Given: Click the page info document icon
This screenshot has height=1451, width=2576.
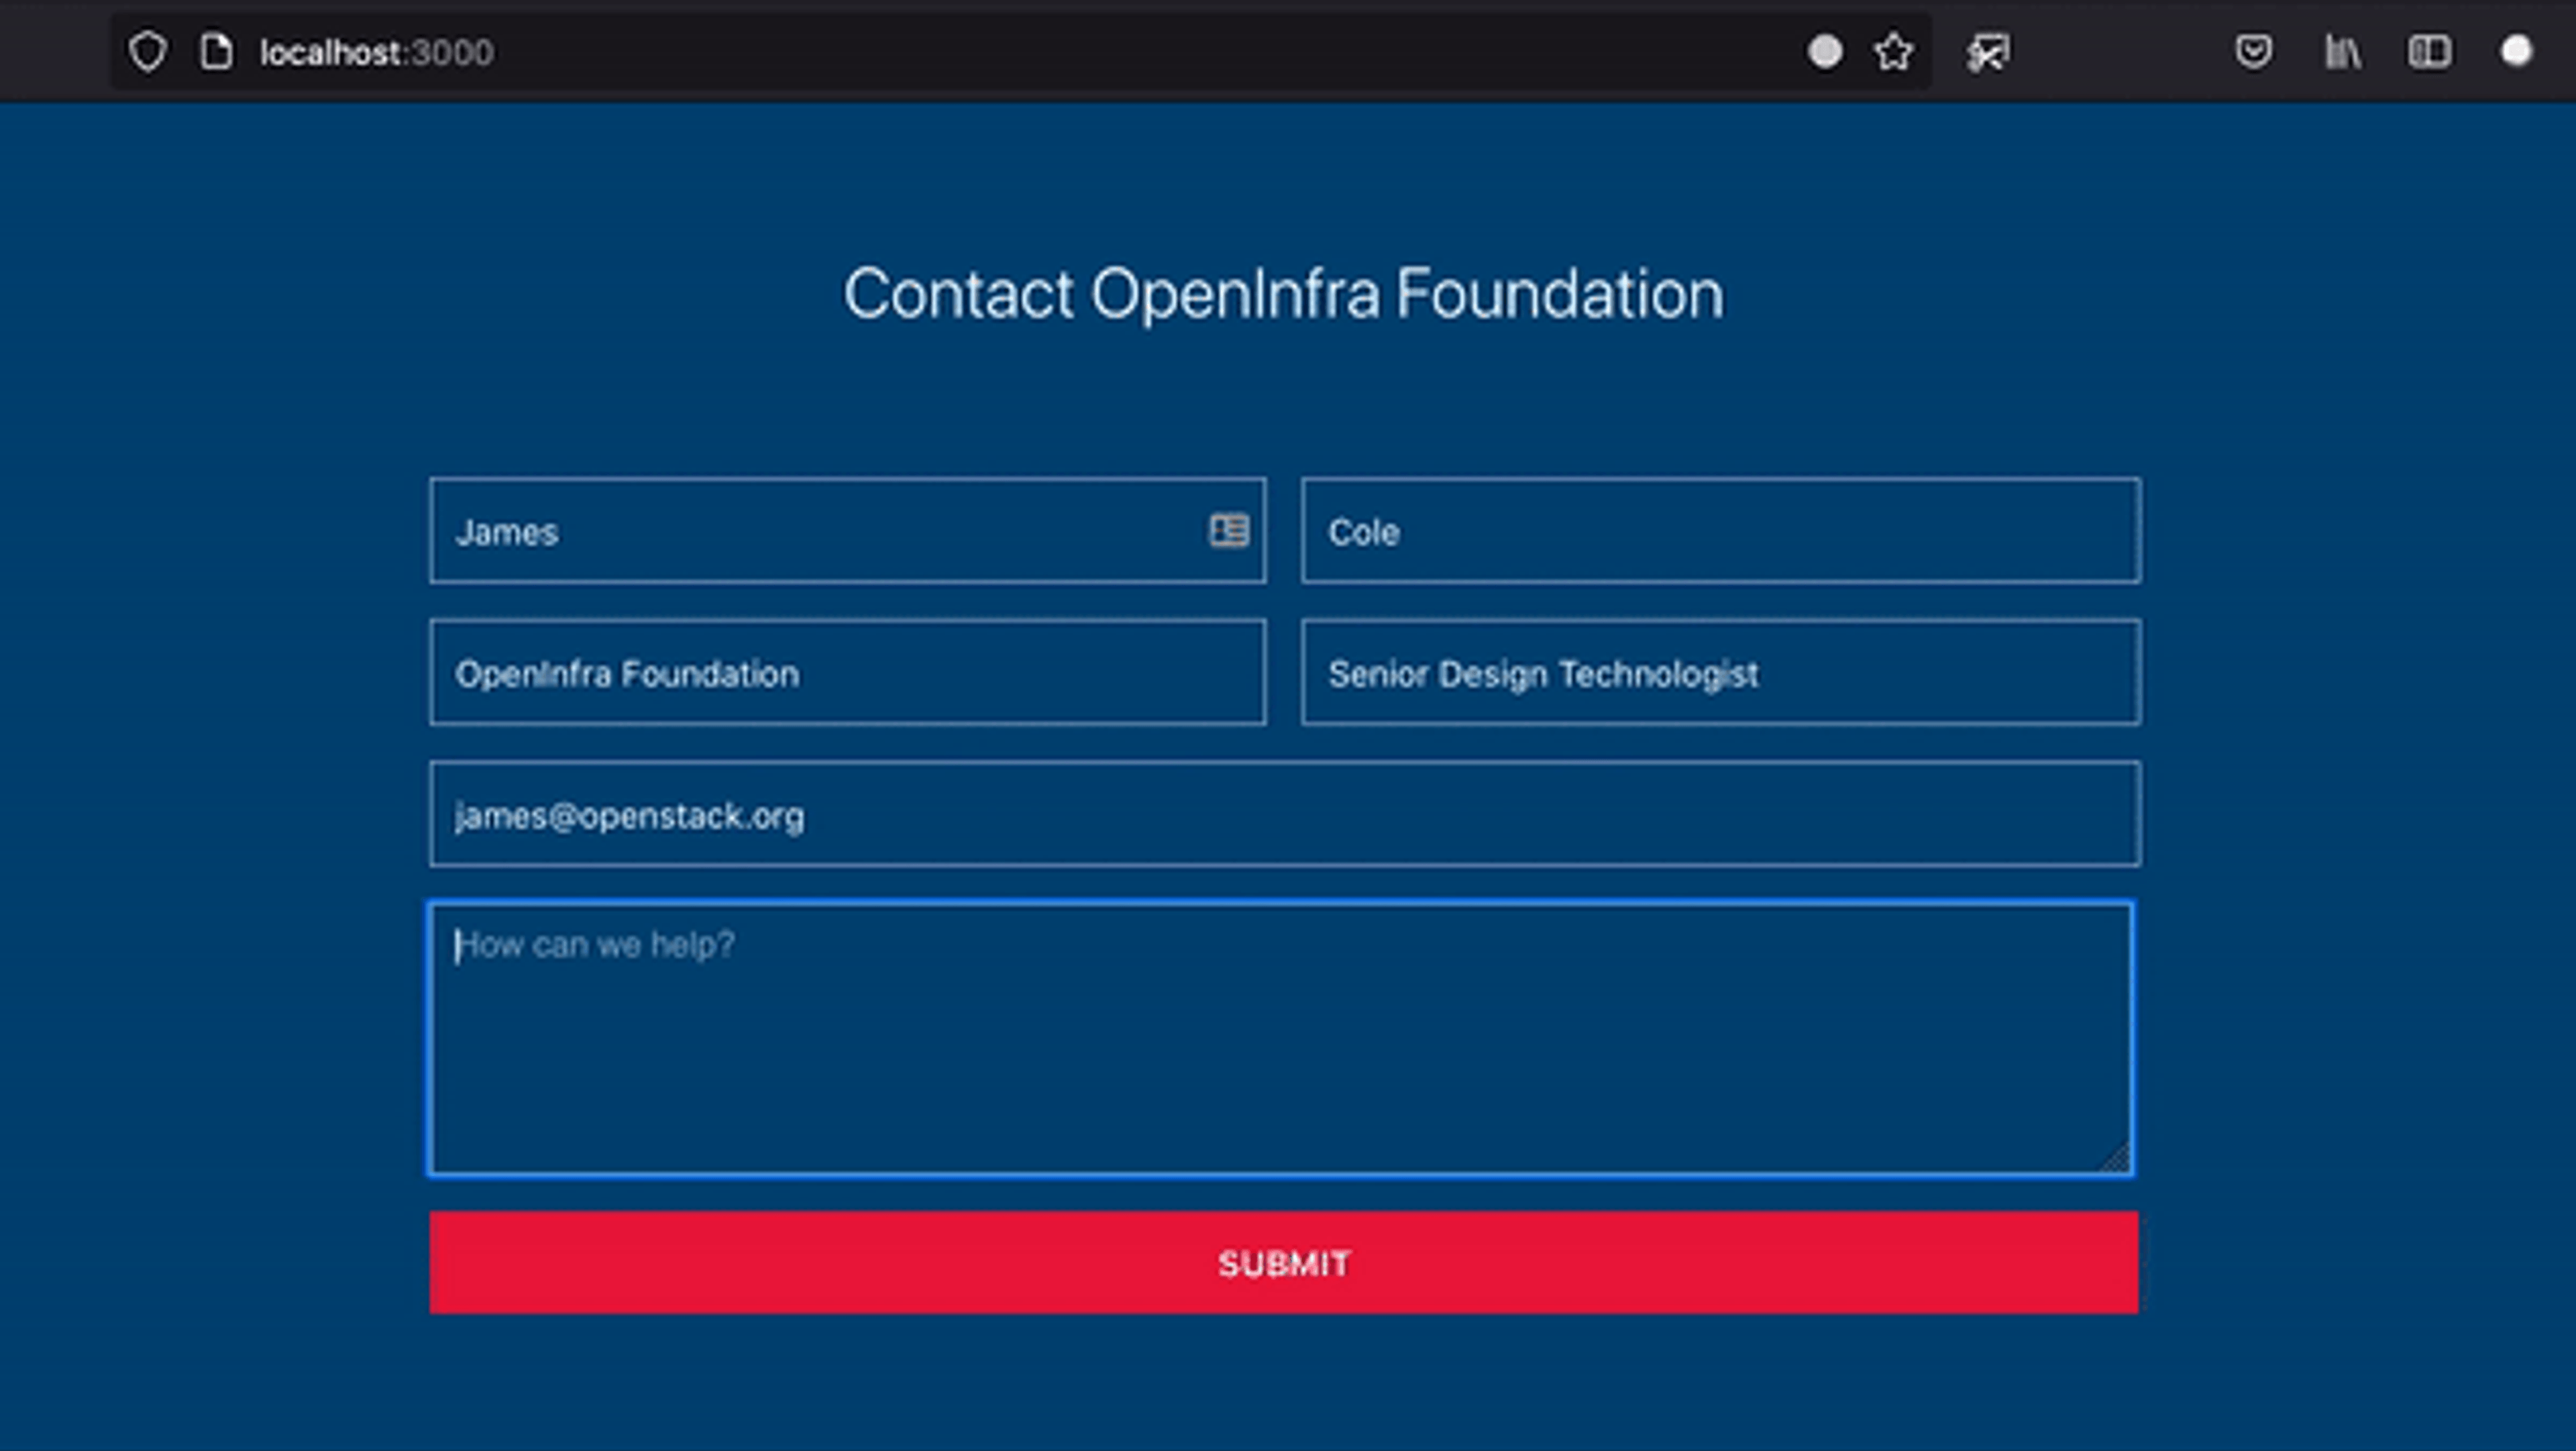Looking at the screenshot, I should [216, 52].
